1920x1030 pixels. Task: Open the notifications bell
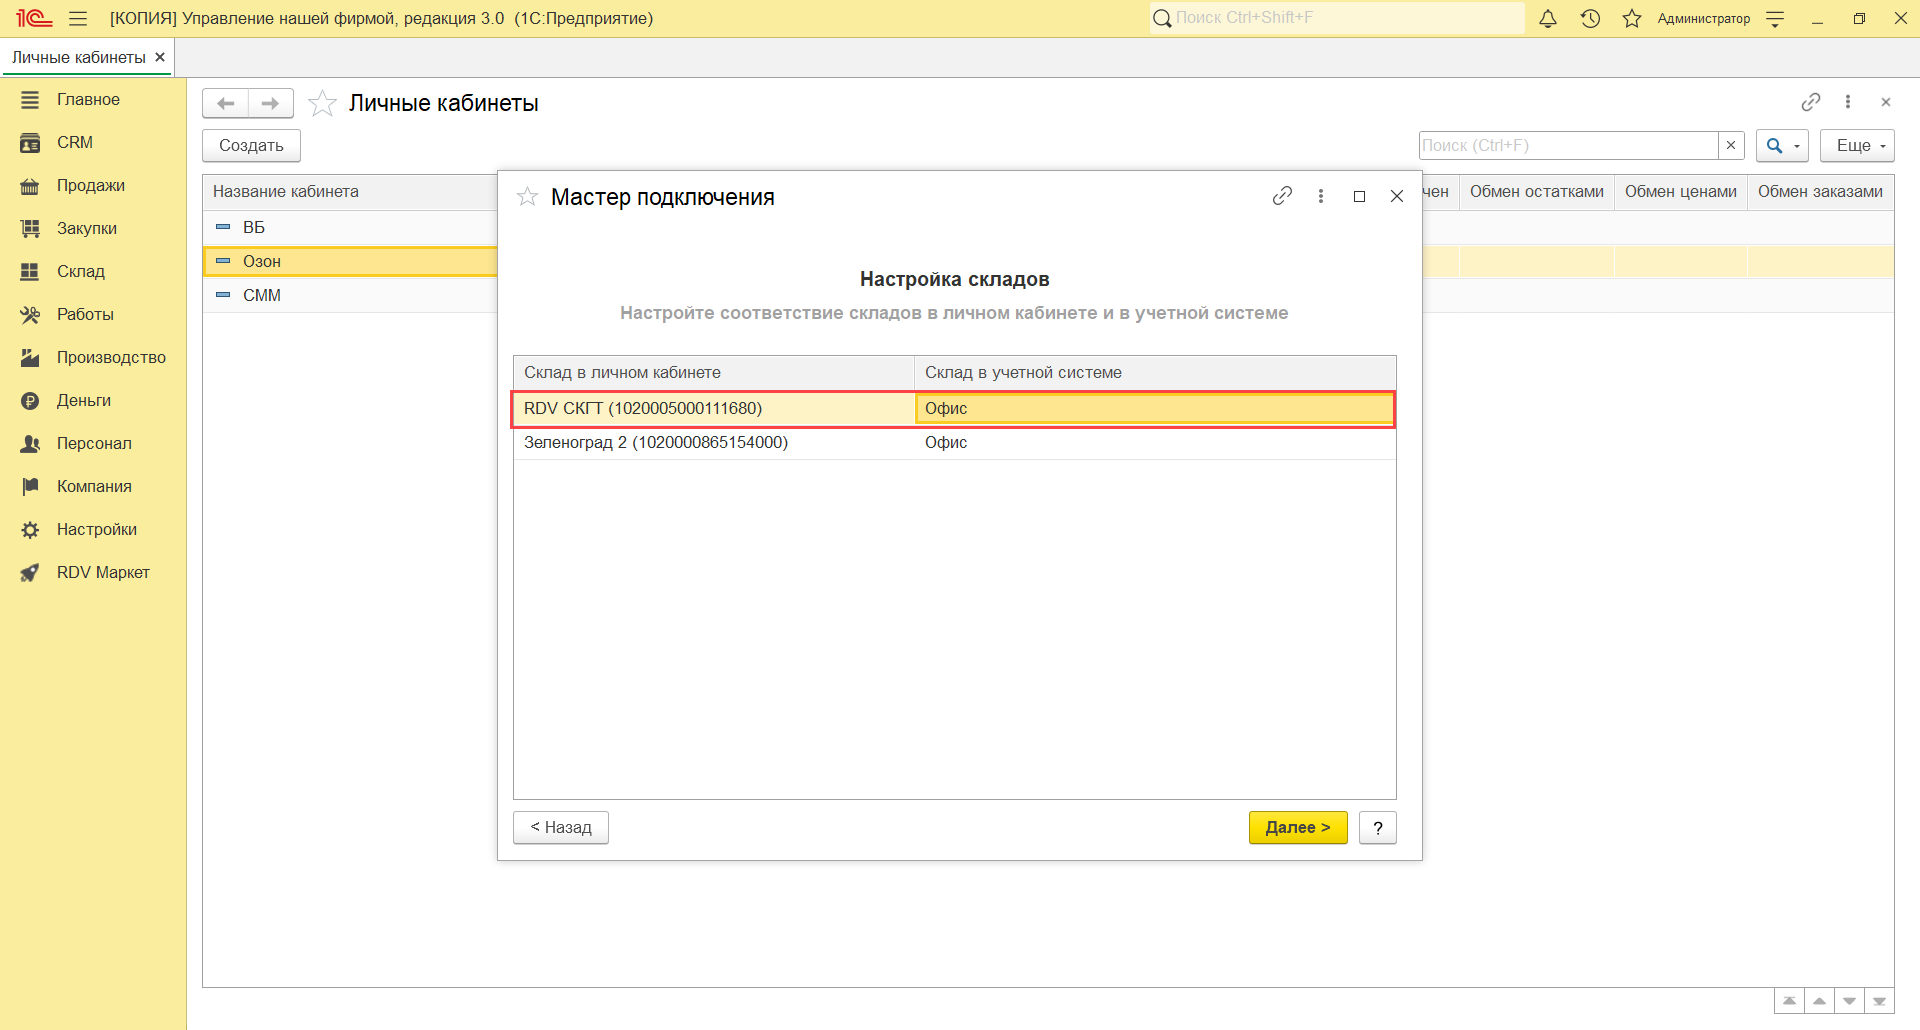(1548, 18)
